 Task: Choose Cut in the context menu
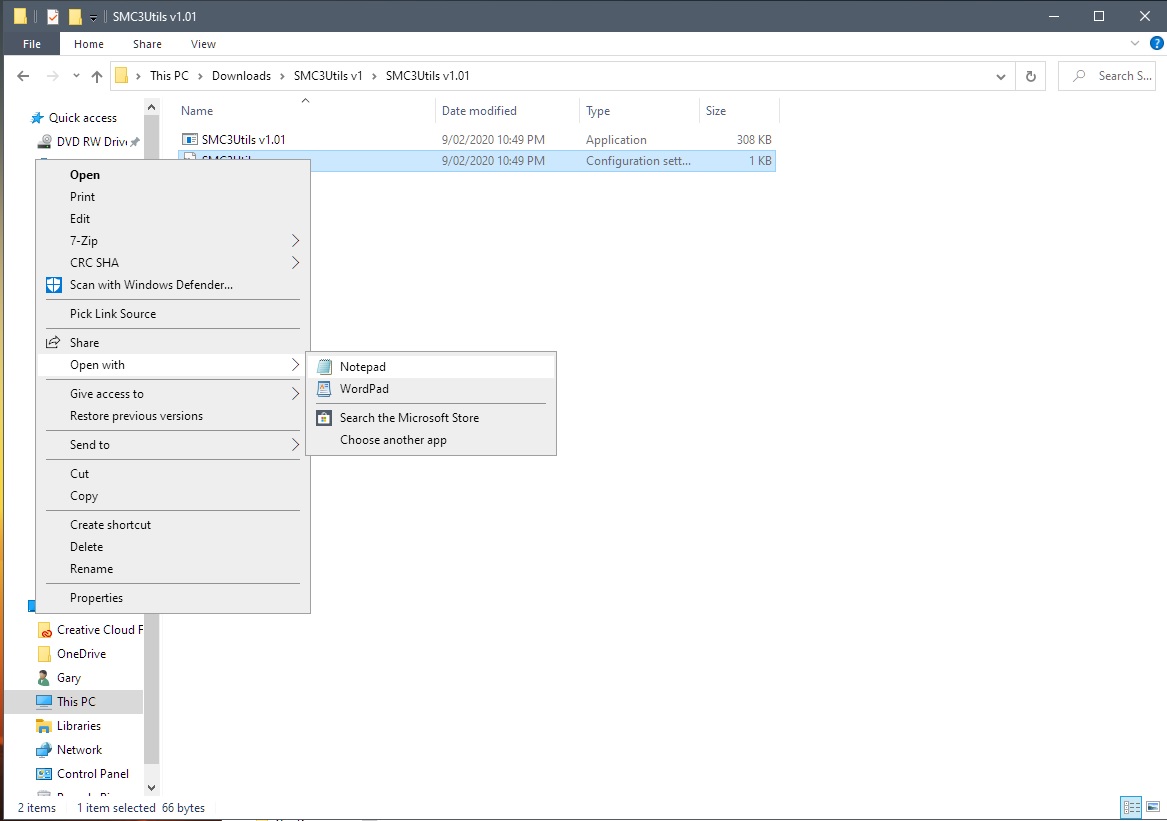(x=173, y=473)
